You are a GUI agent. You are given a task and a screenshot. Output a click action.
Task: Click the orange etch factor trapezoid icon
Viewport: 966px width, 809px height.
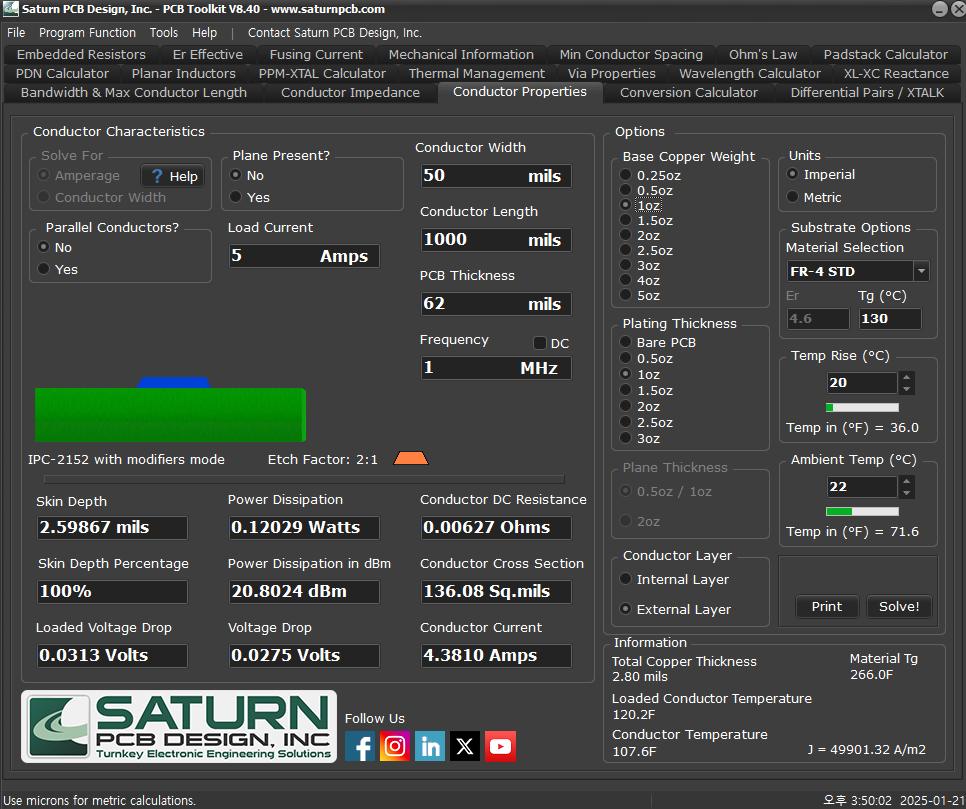pyautogui.click(x=411, y=458)
